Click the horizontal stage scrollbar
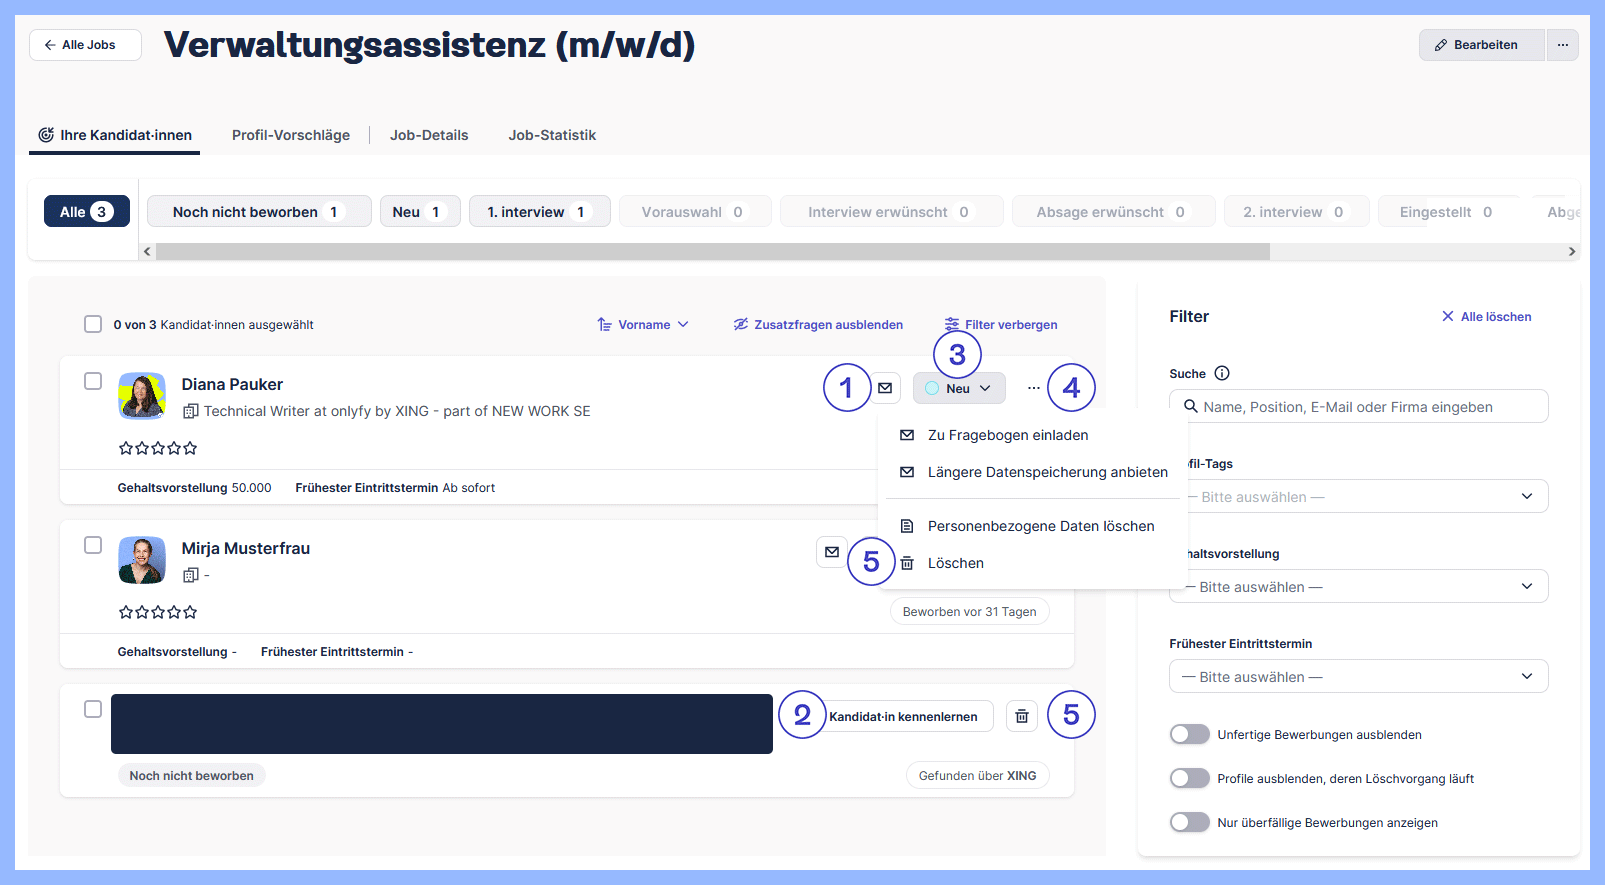The height and width of the screenshot is (885, 1605). point(713,252)
